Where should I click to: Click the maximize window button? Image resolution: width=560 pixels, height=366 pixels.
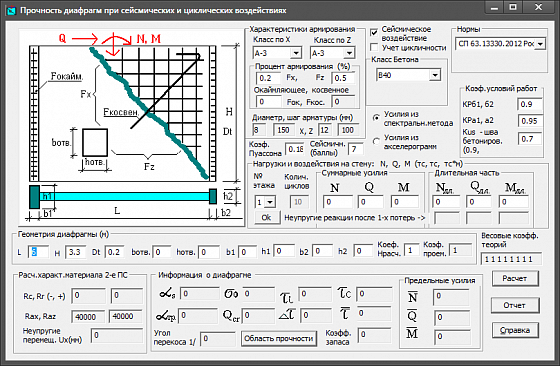513,7
